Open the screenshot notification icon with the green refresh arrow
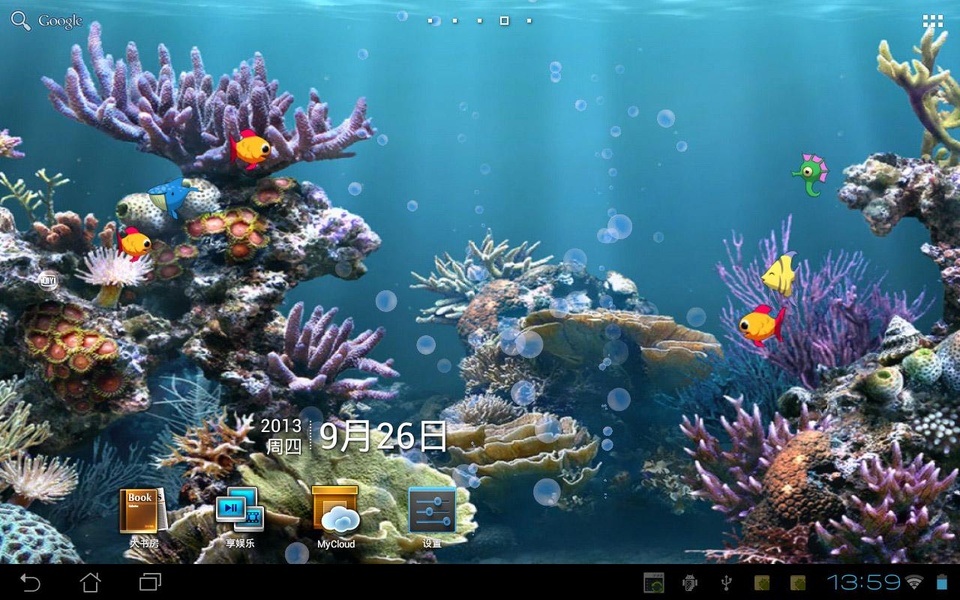This screenshot has height=600, width=960. coord(654,583)
